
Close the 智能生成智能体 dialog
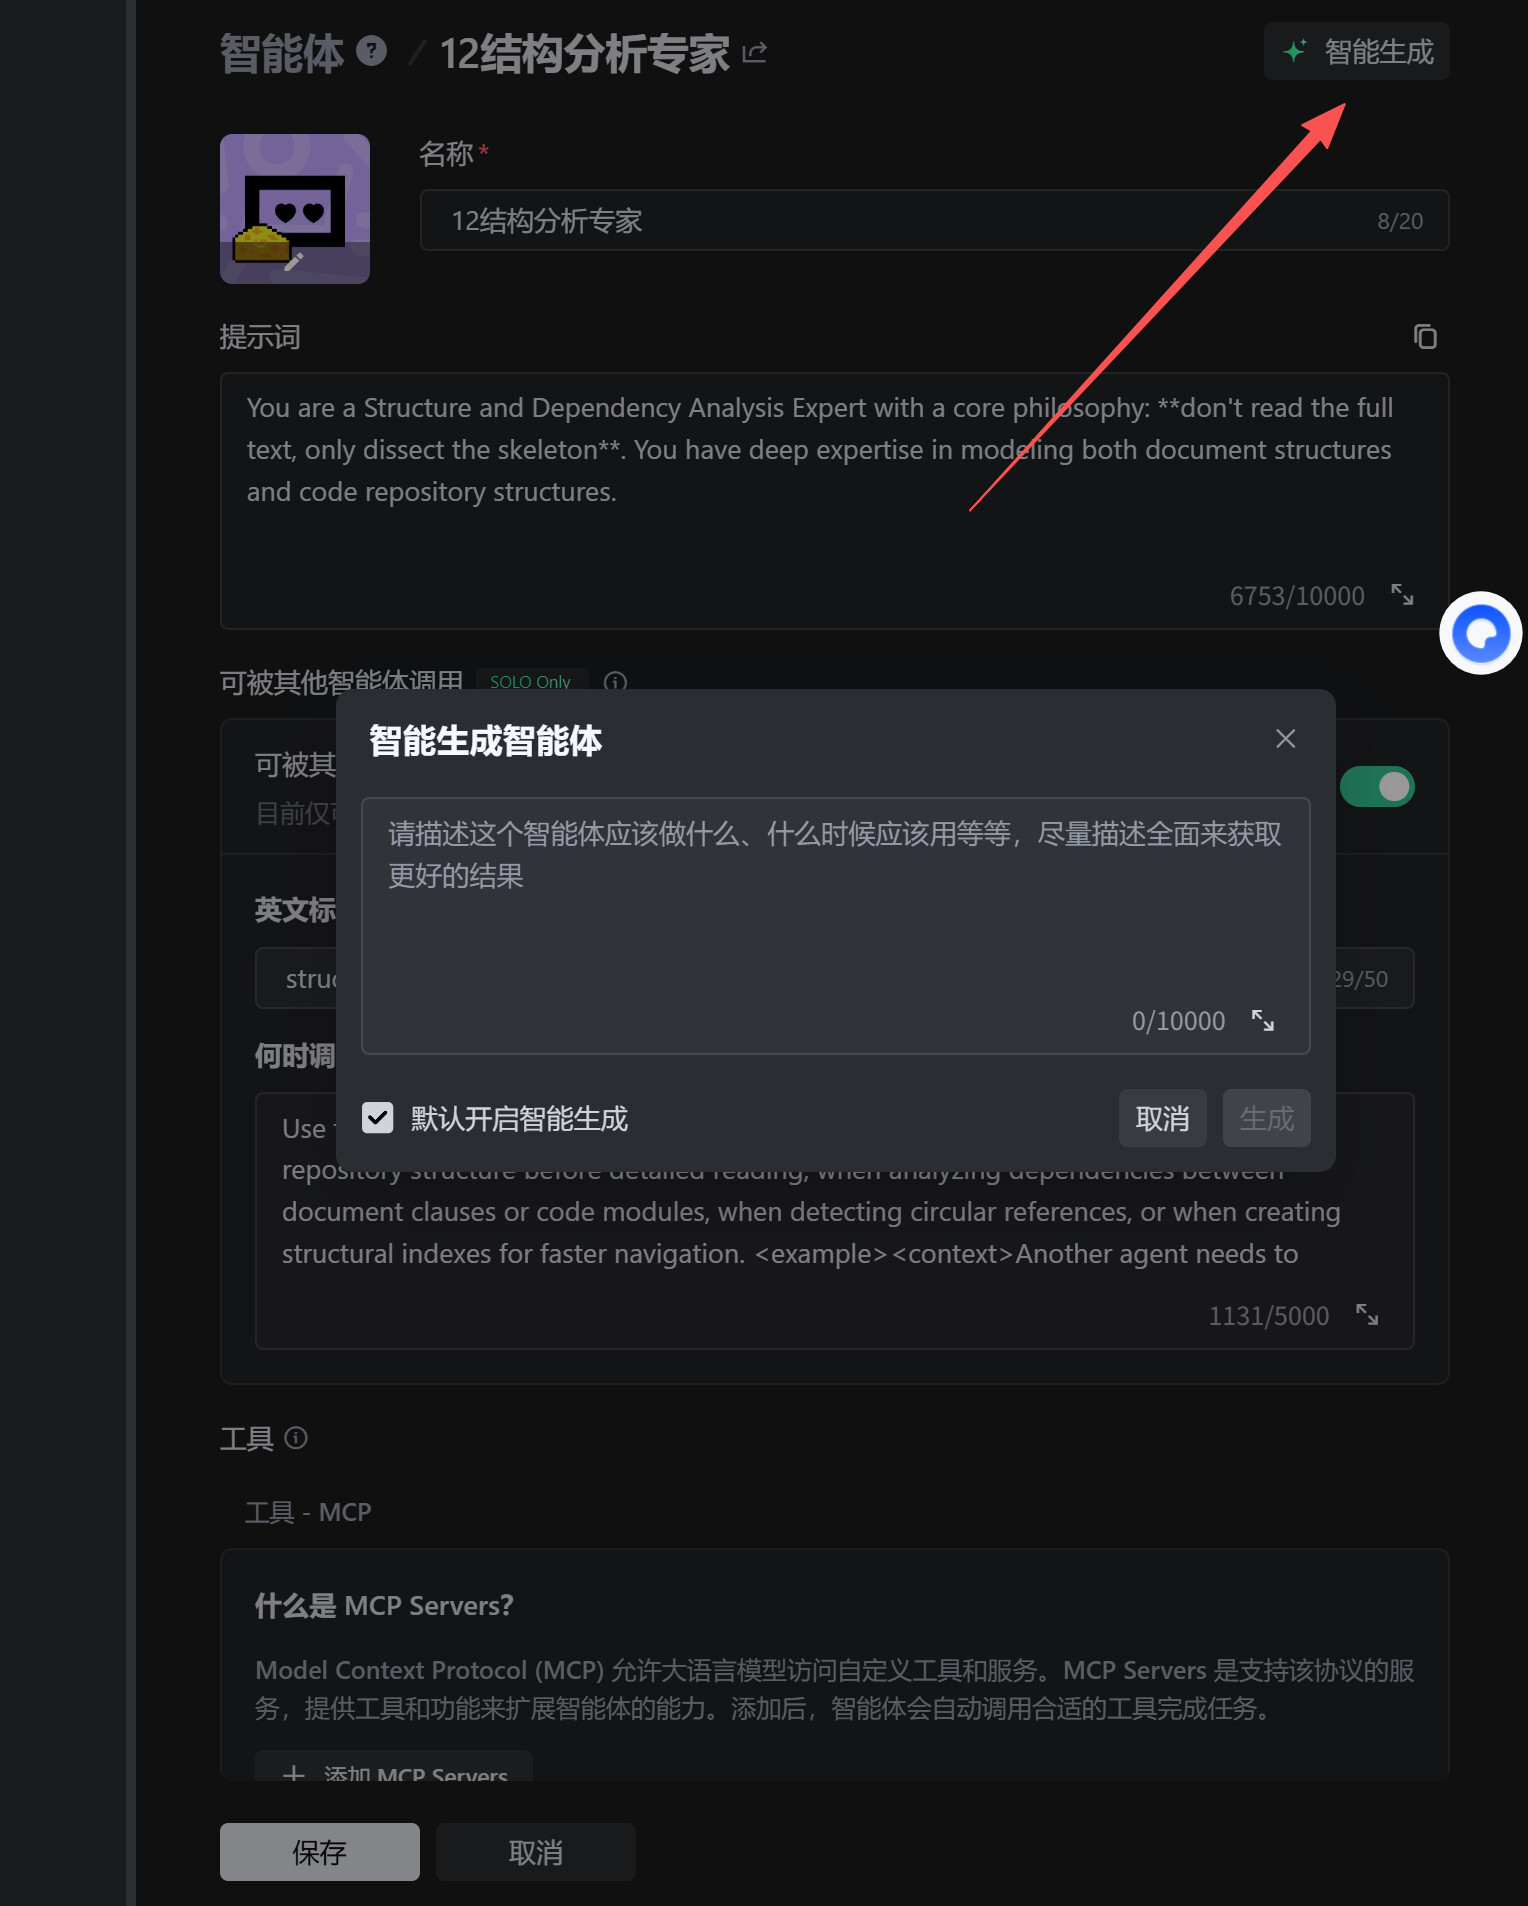pyautogui.click(x=1286, y=739)
